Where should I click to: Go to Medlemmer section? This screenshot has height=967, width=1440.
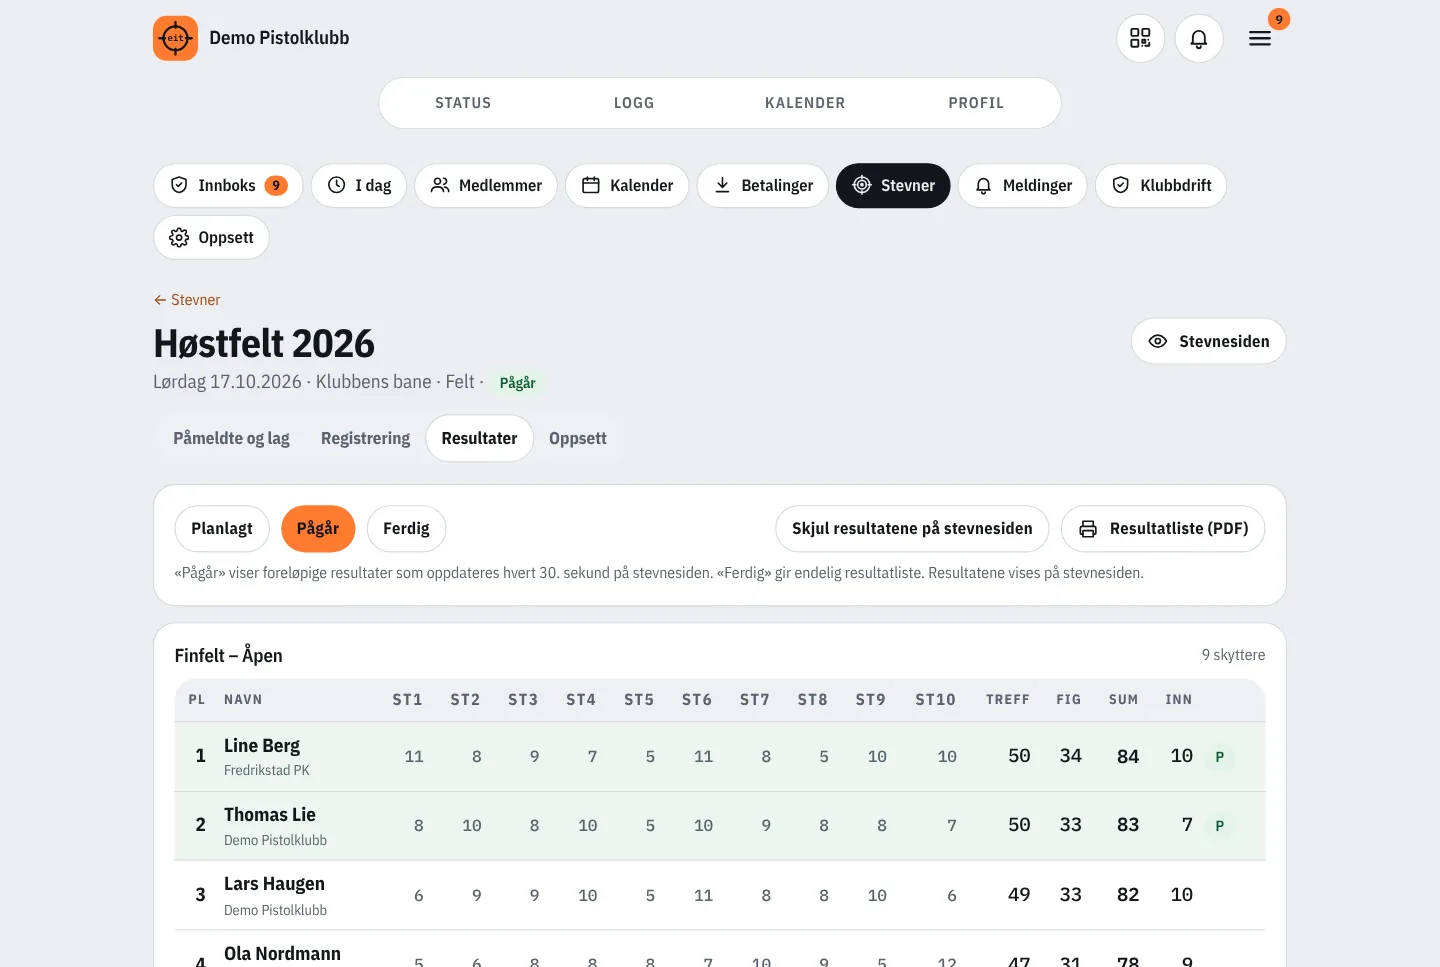486,185
